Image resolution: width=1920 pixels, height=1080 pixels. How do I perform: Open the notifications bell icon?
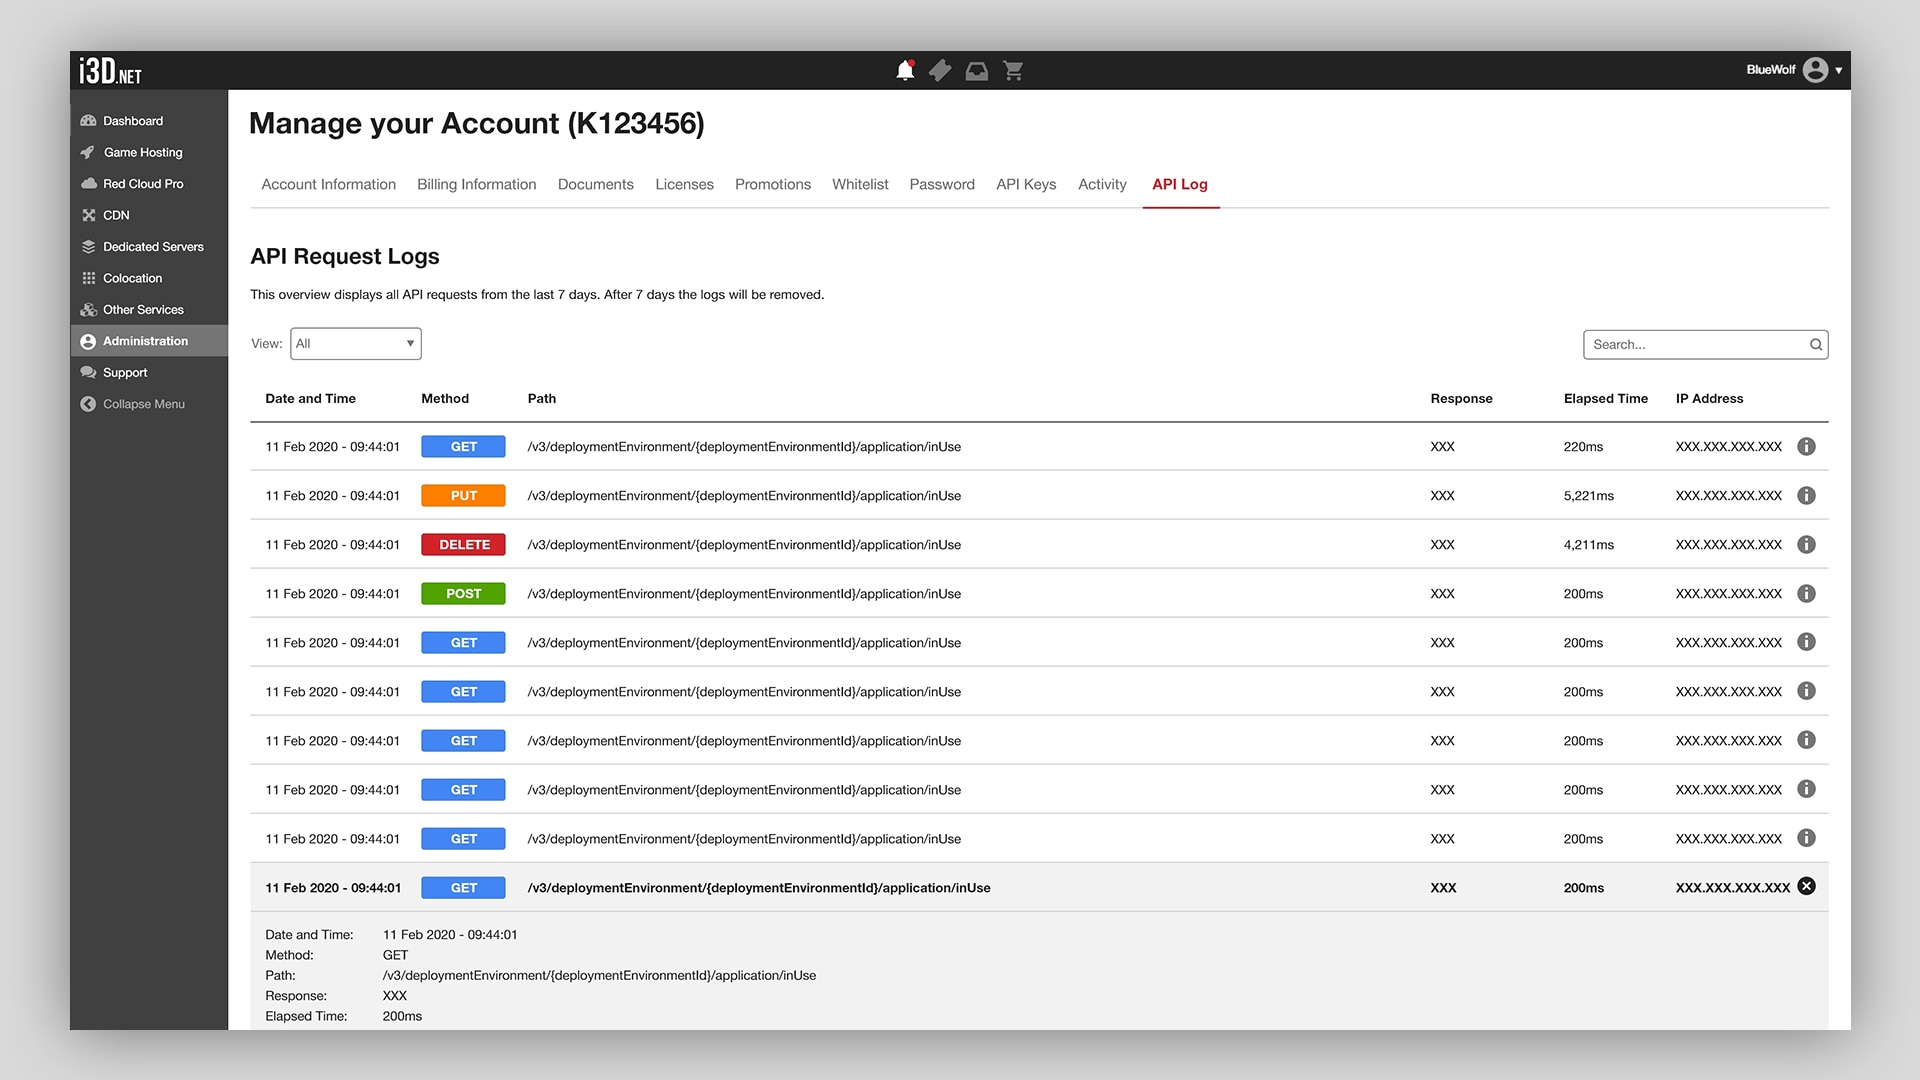[905, 70]
